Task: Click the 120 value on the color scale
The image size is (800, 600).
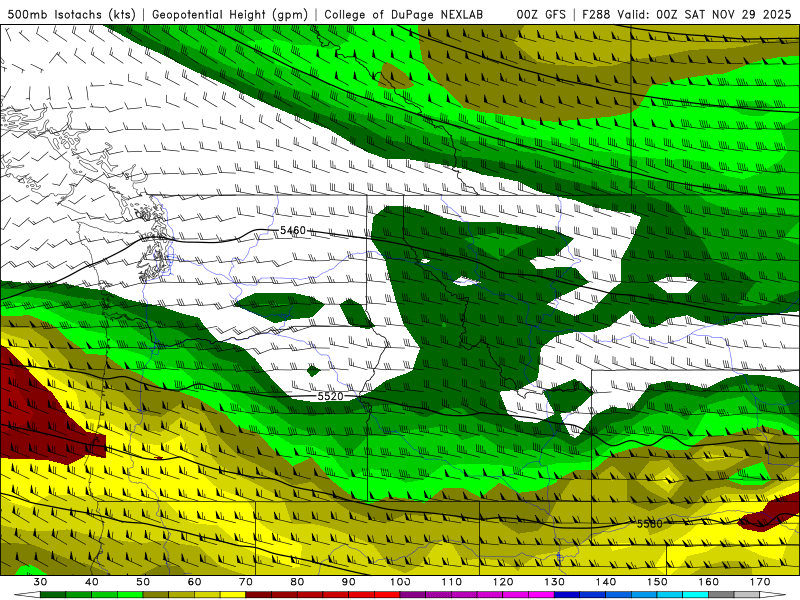Action: 503,582
